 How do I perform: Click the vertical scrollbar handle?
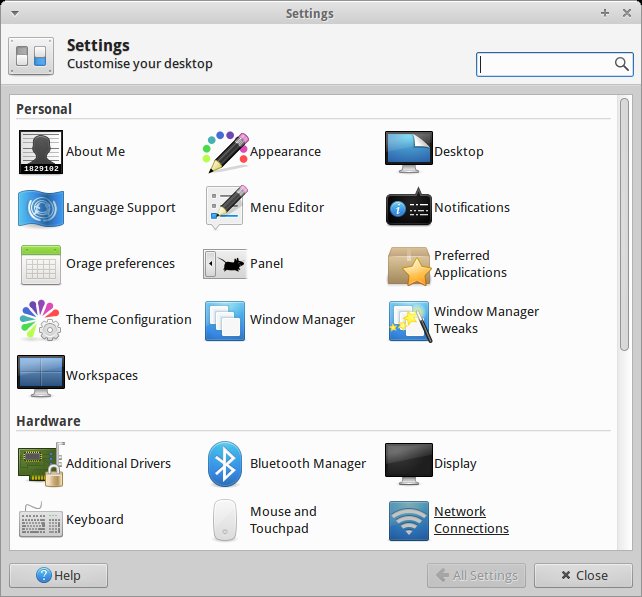point(624,224)
